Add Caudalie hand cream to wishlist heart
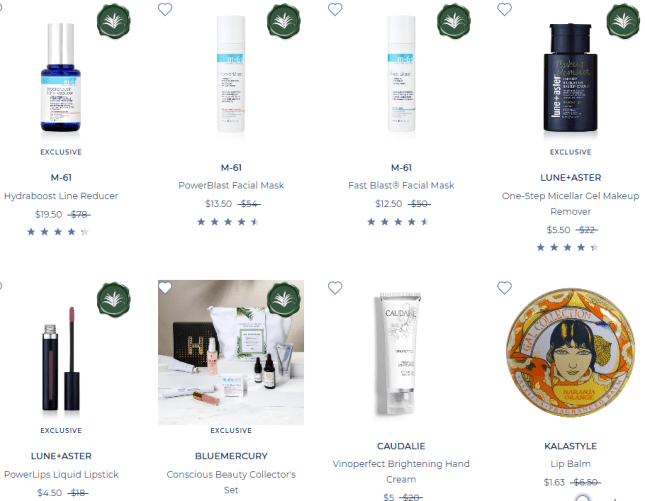The image size is (645, 501). [x=335, y=288]
